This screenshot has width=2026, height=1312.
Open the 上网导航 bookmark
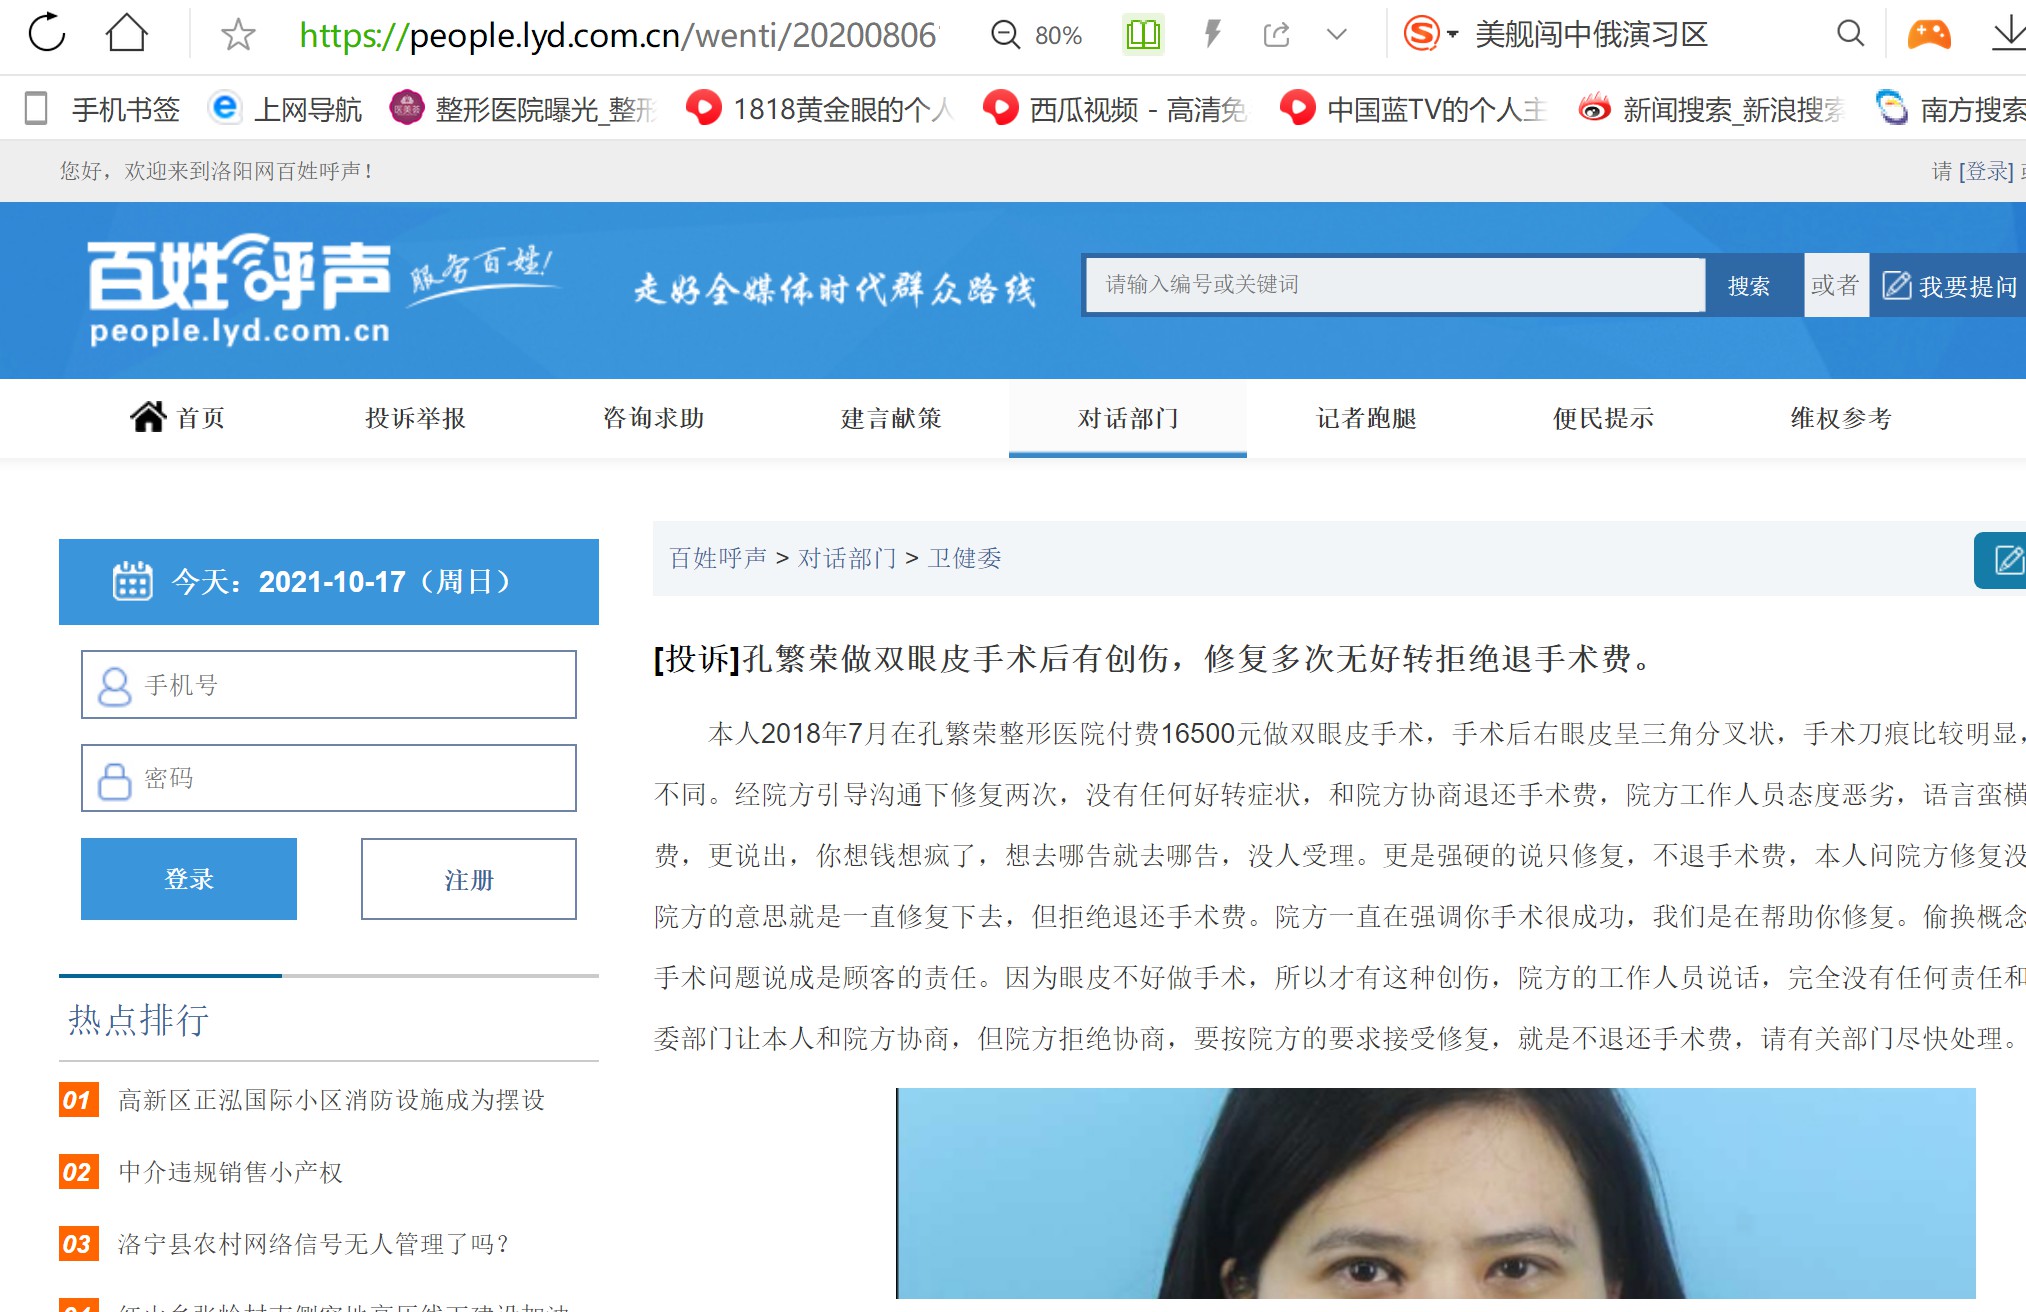tap(286, 108)
